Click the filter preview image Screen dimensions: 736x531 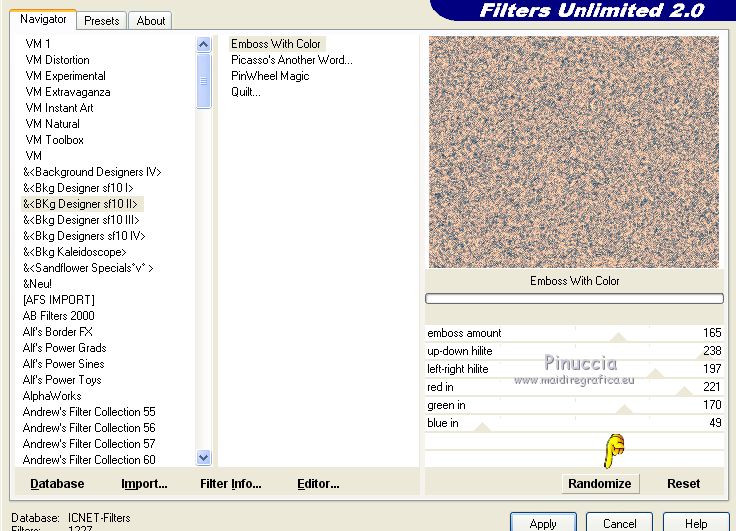tap(574, 152)
